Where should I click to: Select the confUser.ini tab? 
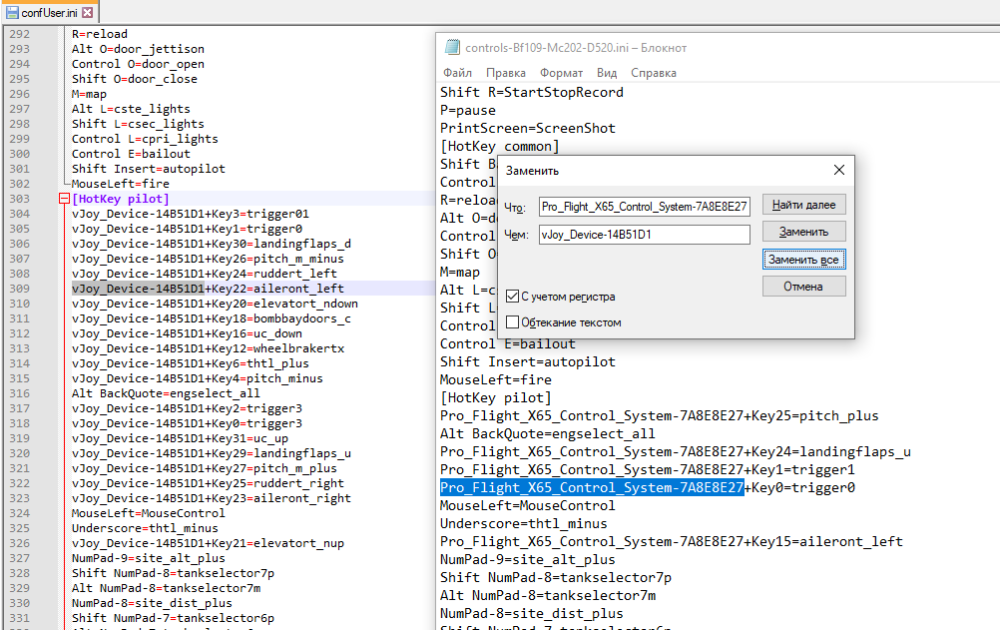tap(49, 12)
